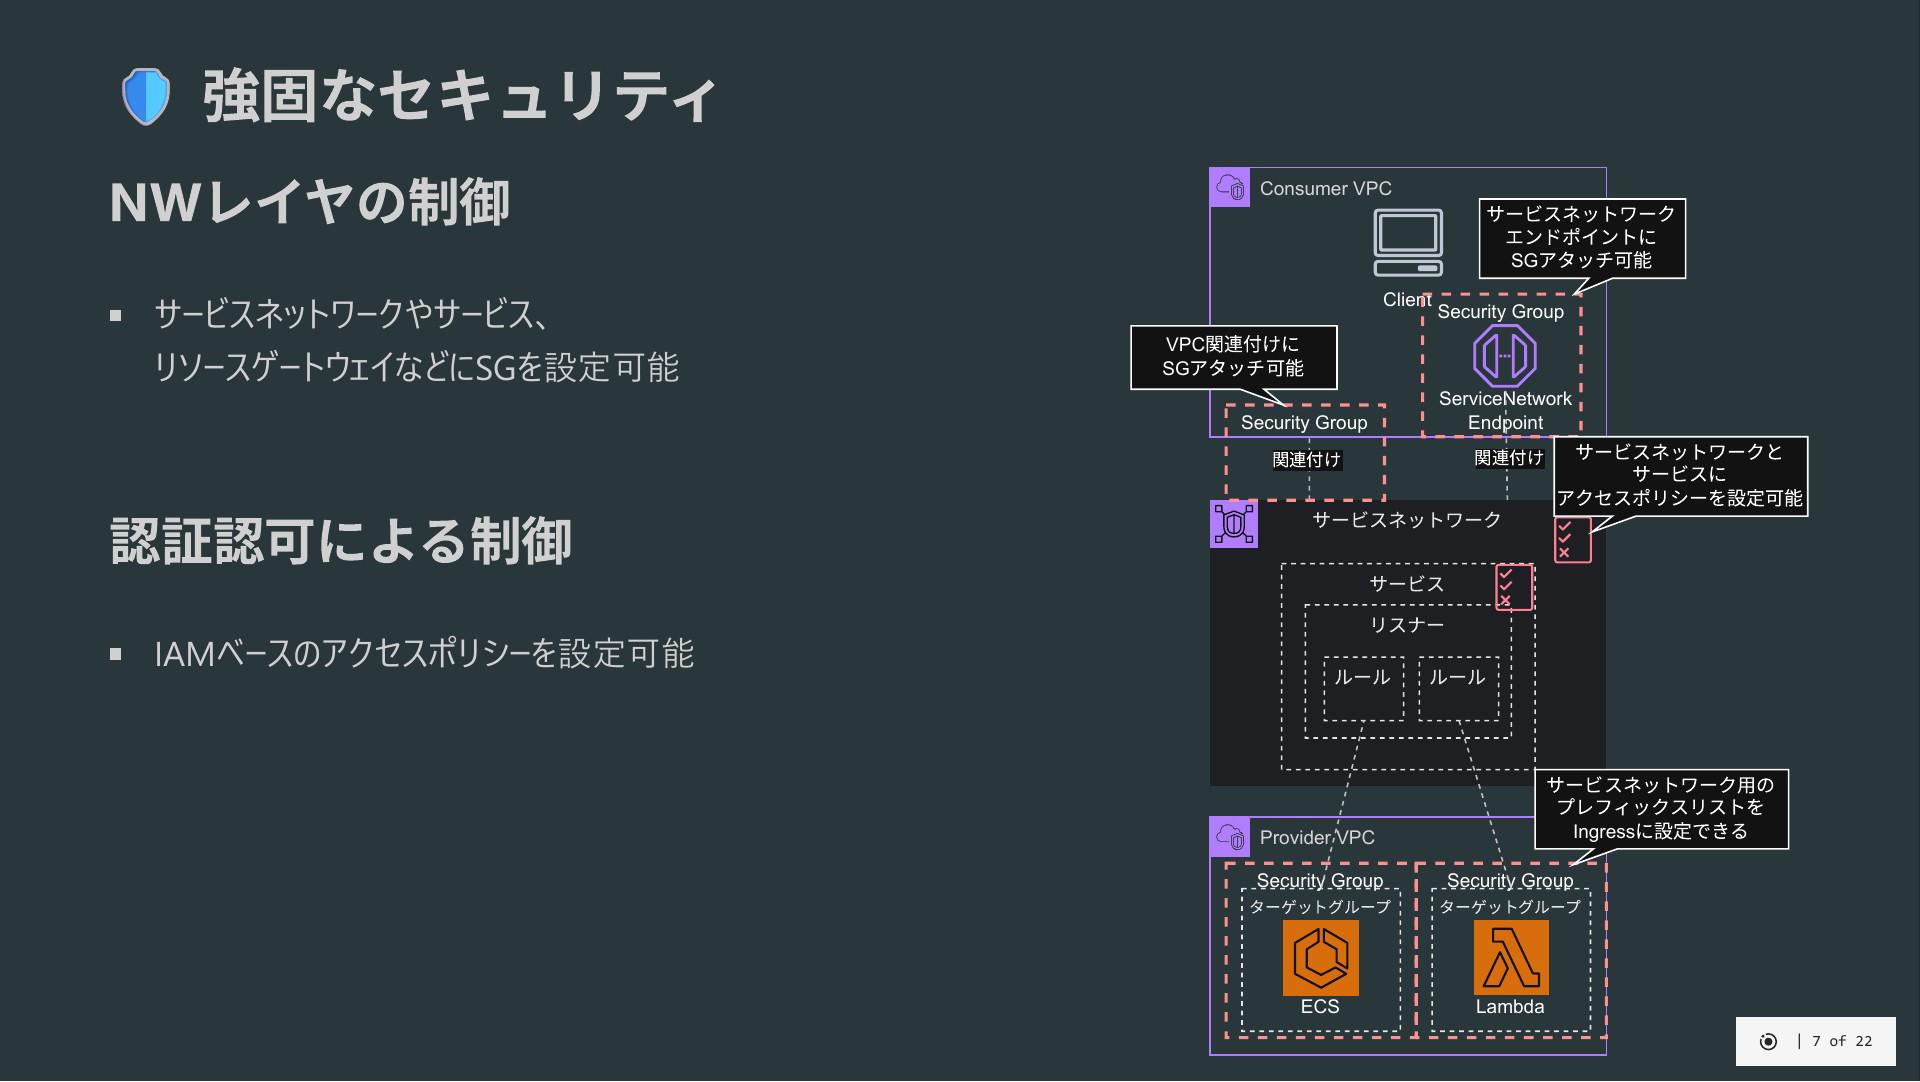Screen dimensions: 1920x1082
Task: Click the Client computer icon
Action: [x=1408, y=243]
